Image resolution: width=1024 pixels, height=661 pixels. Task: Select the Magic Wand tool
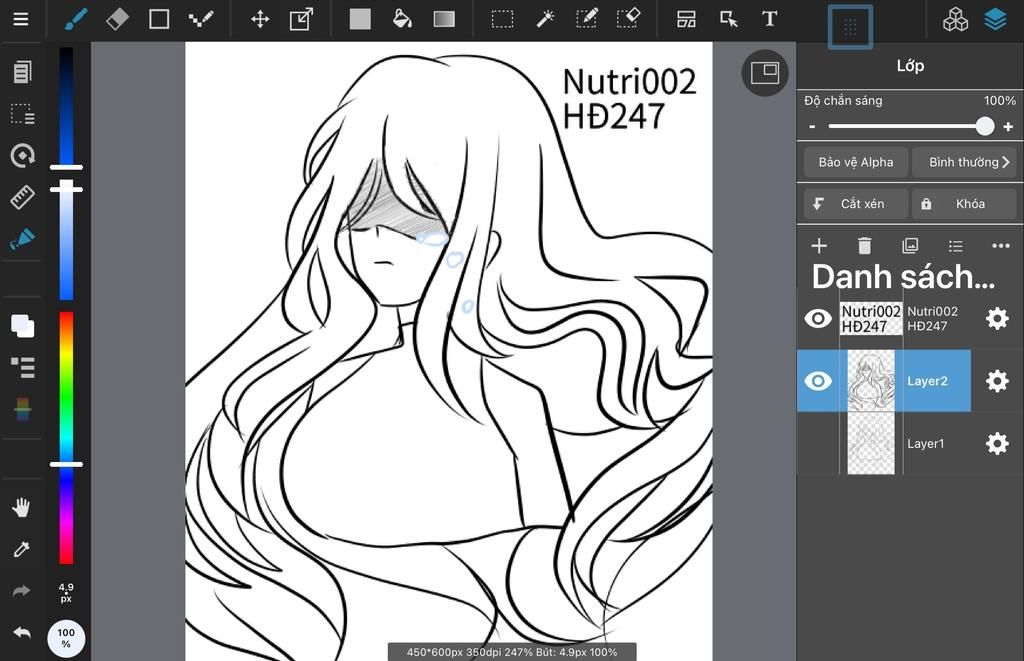(545, 19)
